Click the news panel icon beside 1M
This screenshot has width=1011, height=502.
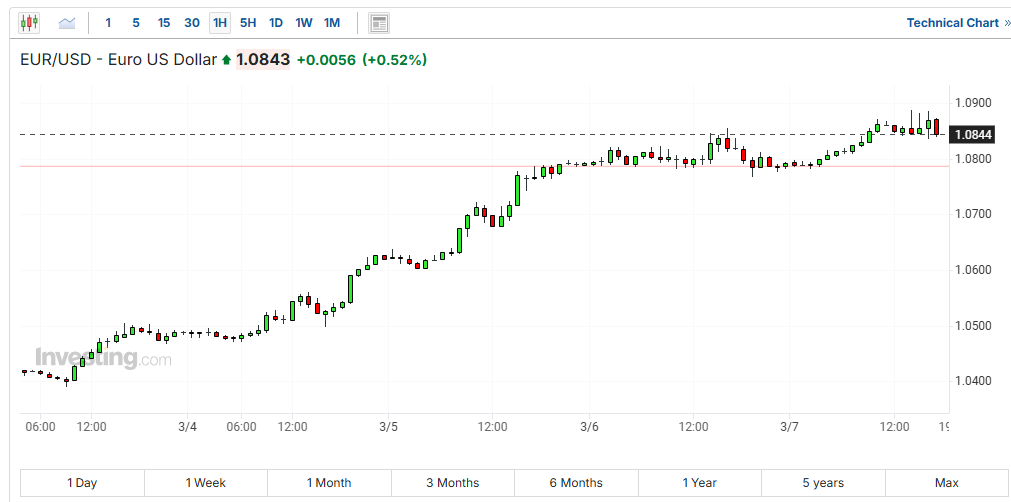click(378, 22)
